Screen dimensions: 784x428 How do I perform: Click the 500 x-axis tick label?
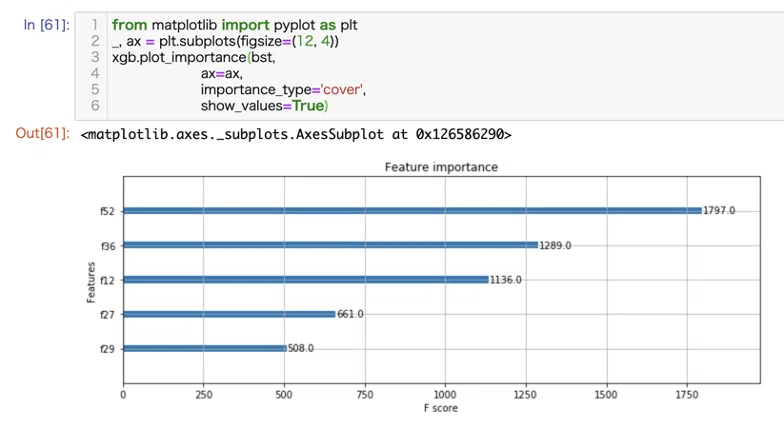pos(284,395)
